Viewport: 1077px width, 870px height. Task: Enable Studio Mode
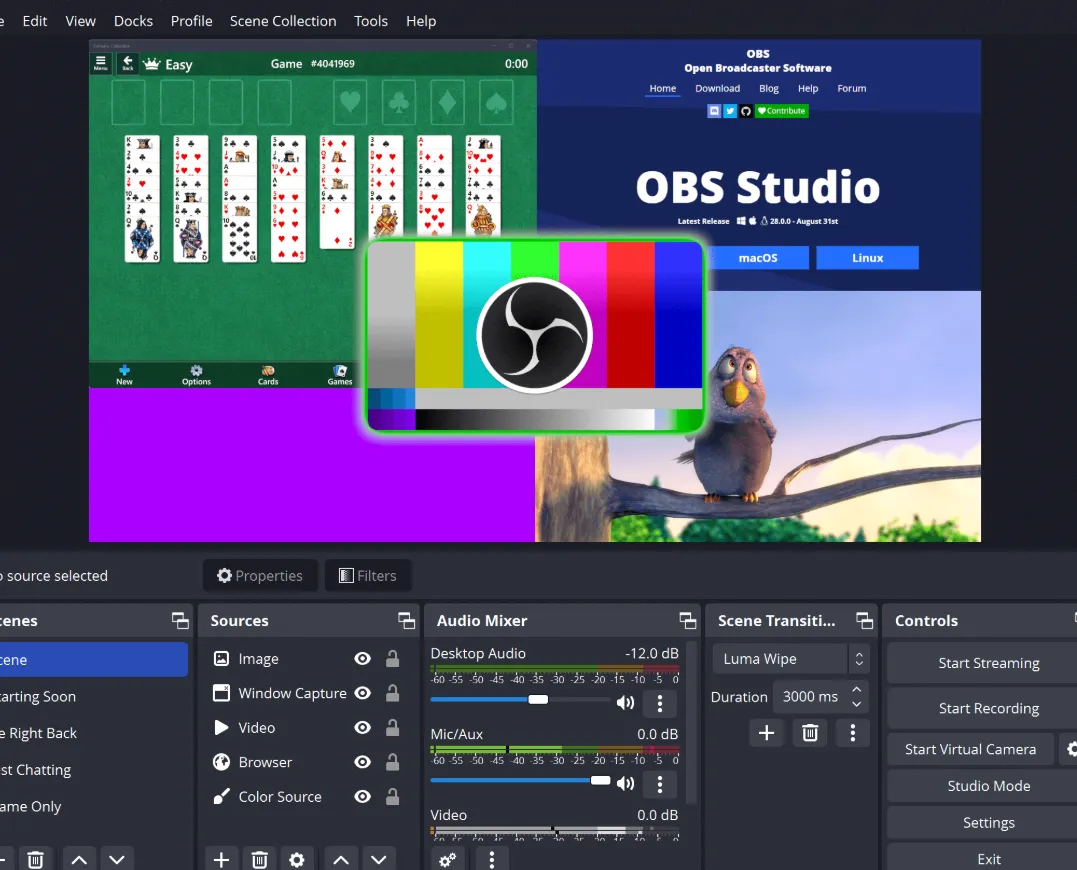tap(988, 785)
